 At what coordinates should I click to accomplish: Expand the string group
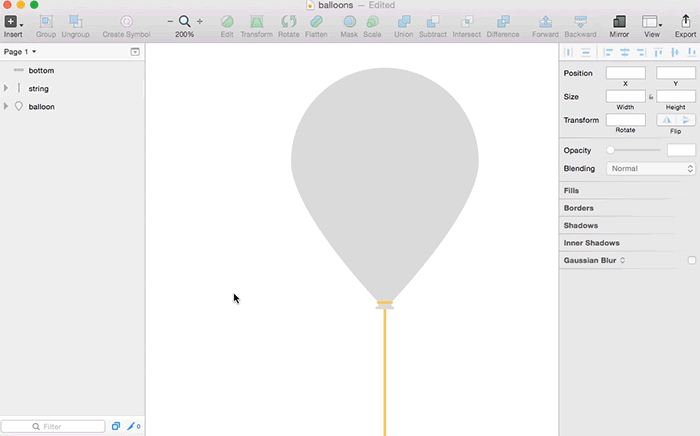pos(6,88)
